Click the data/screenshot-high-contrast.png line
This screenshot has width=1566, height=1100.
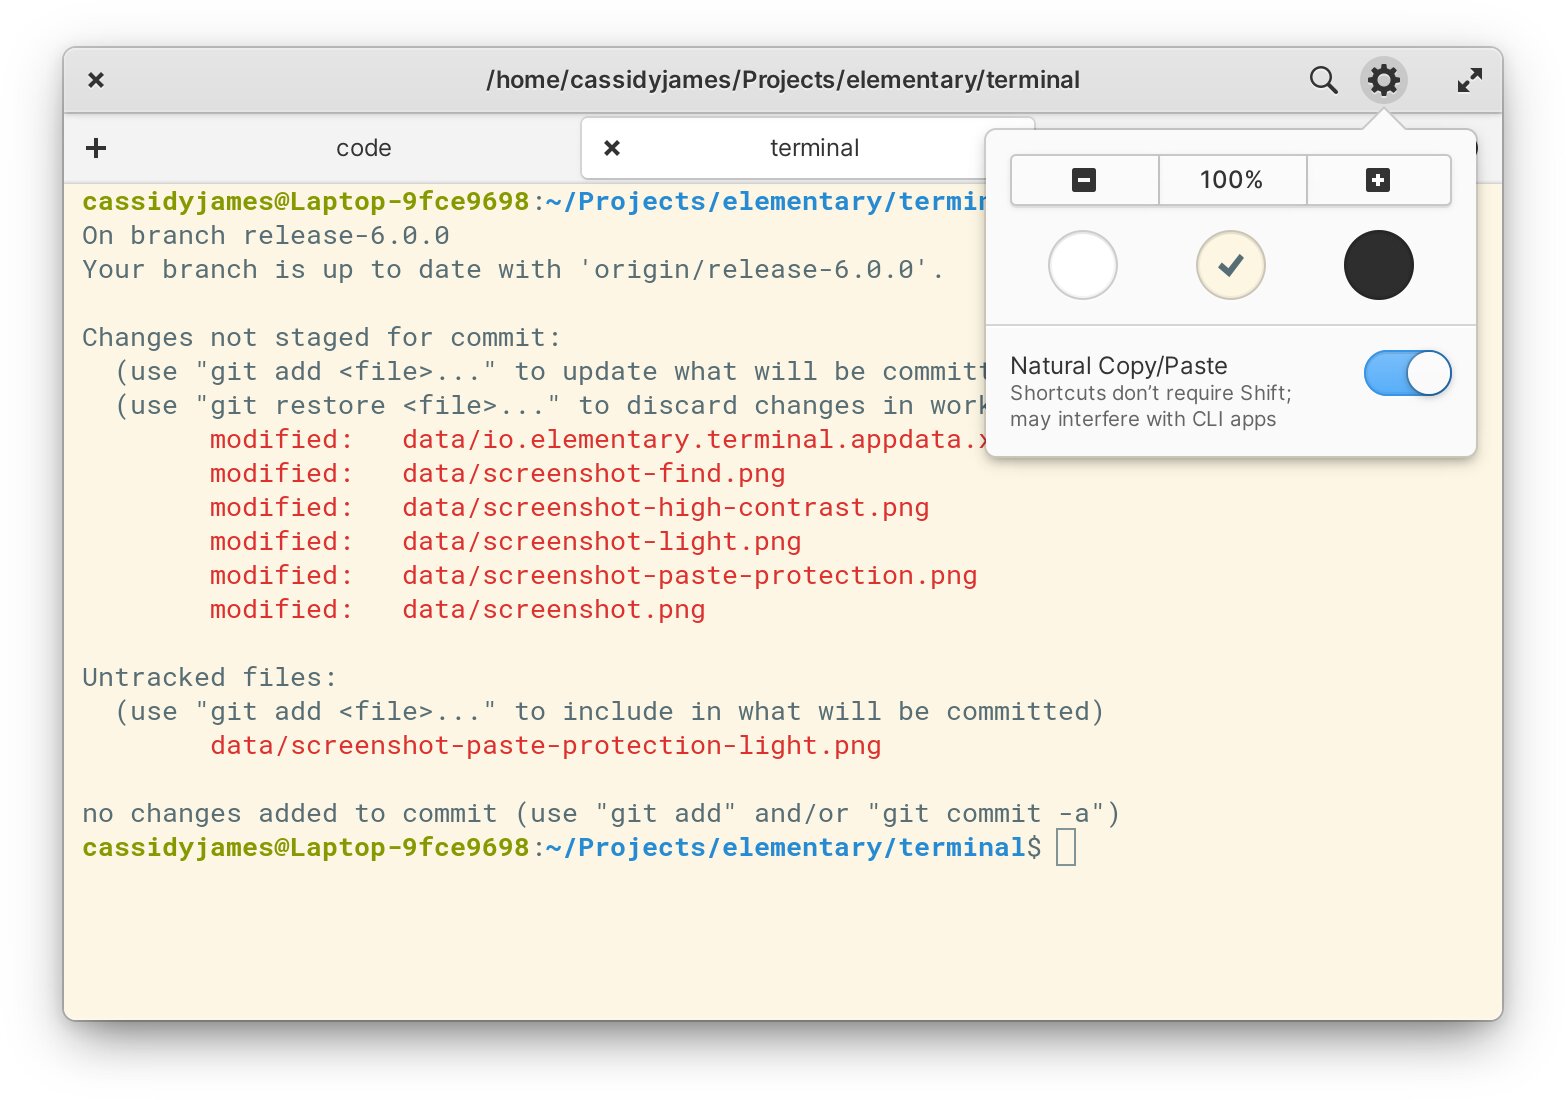[x=665, y=508]
